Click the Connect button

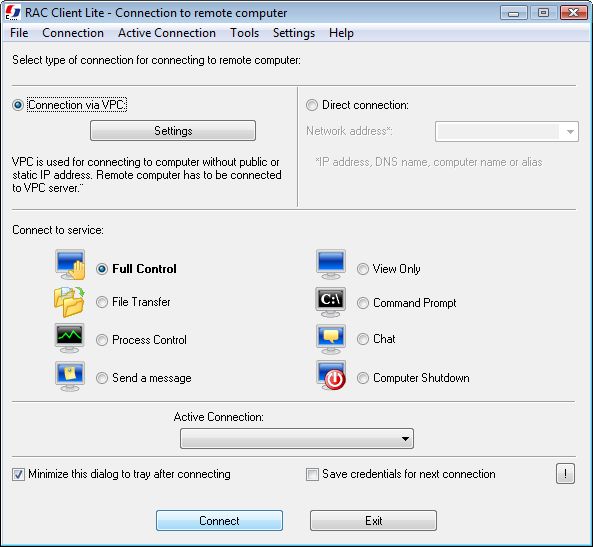click(219, 521)
